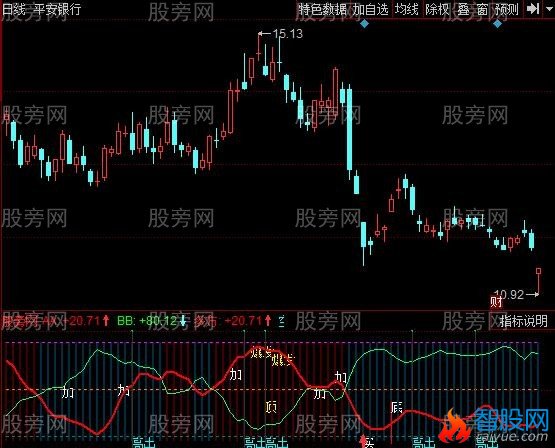The height and width of the screenshot is (448, 555).
Task: Click the red up arrow after 多方 value
Action: pyautogui.click(x=268, y=321)
